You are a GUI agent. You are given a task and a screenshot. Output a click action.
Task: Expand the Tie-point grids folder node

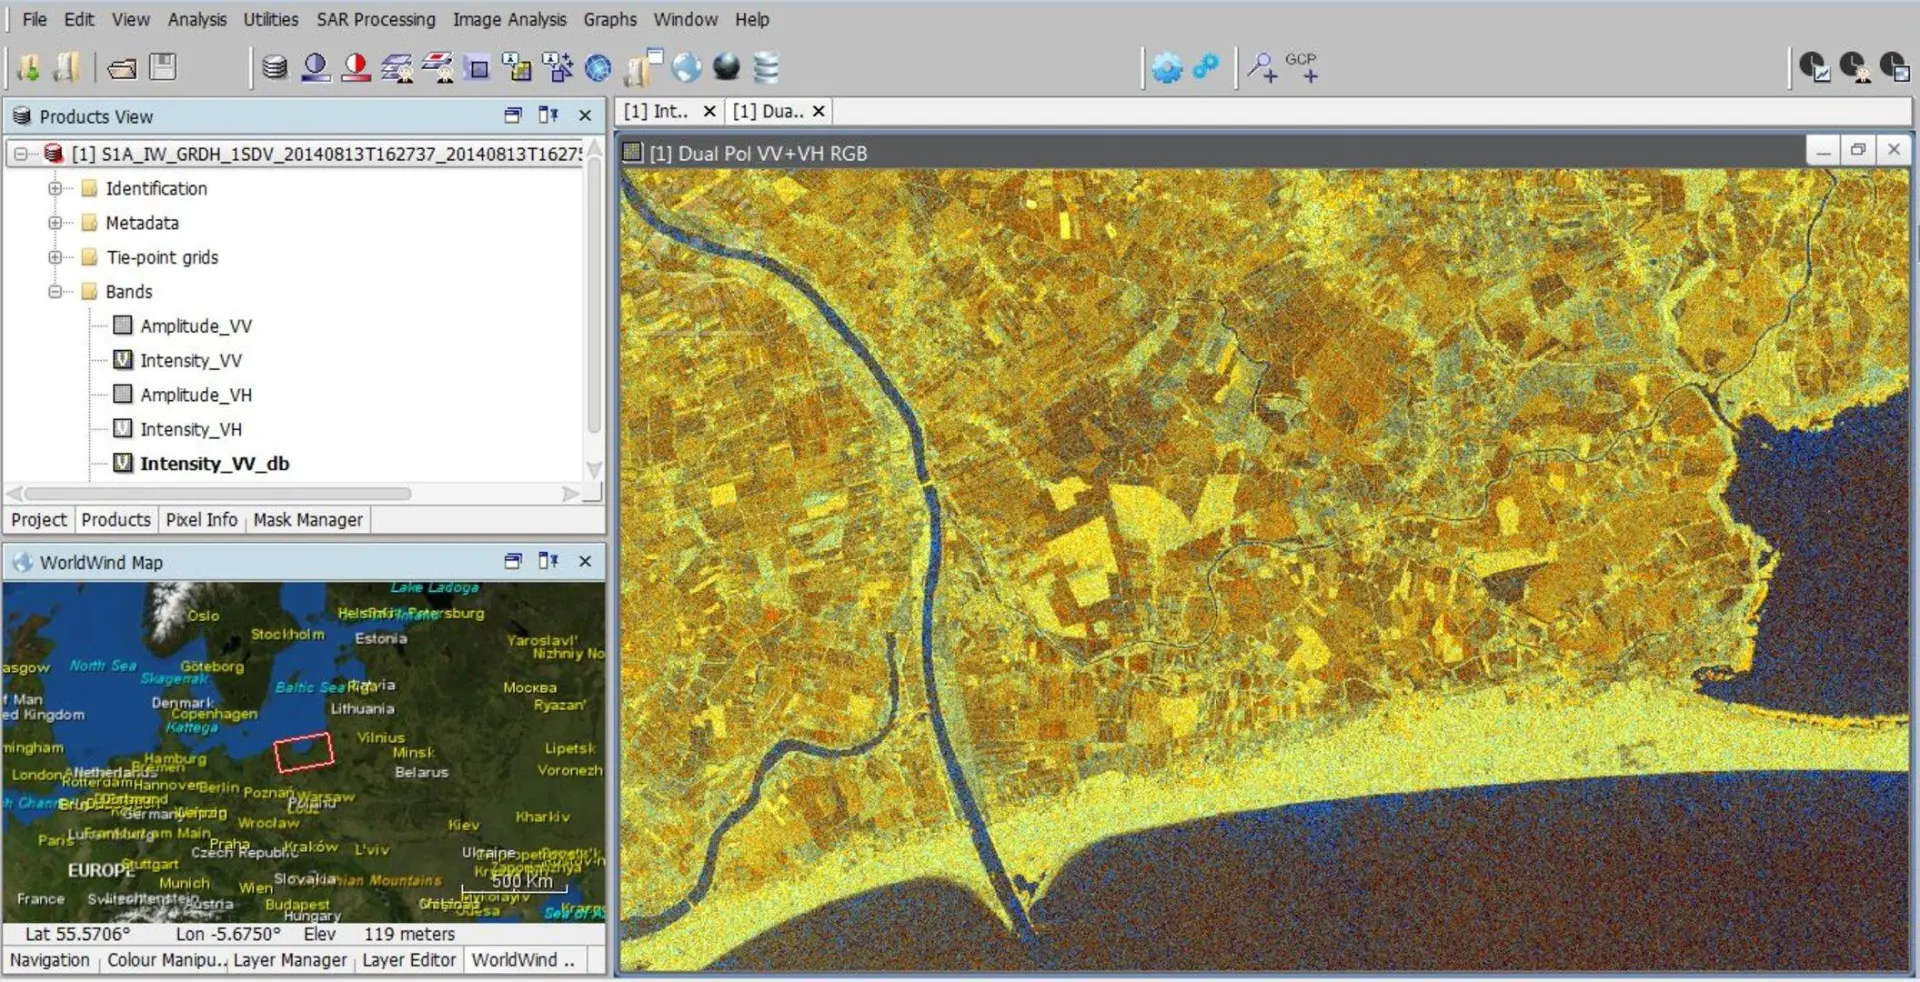[x=55, y=257]
